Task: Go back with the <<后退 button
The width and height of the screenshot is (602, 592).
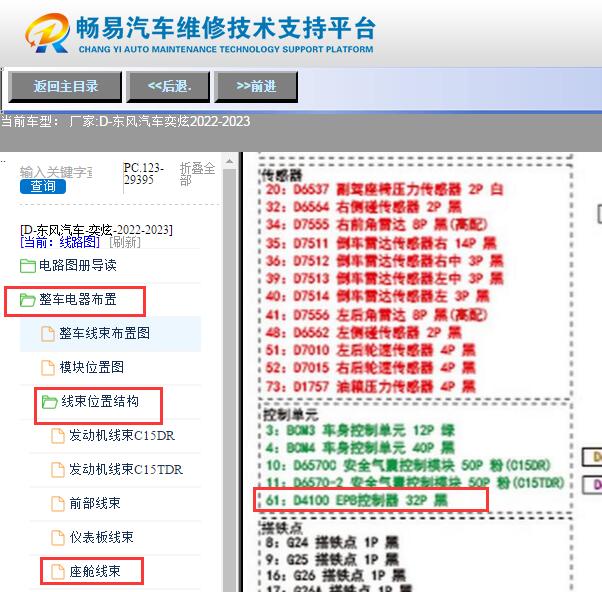Action: 168,87
